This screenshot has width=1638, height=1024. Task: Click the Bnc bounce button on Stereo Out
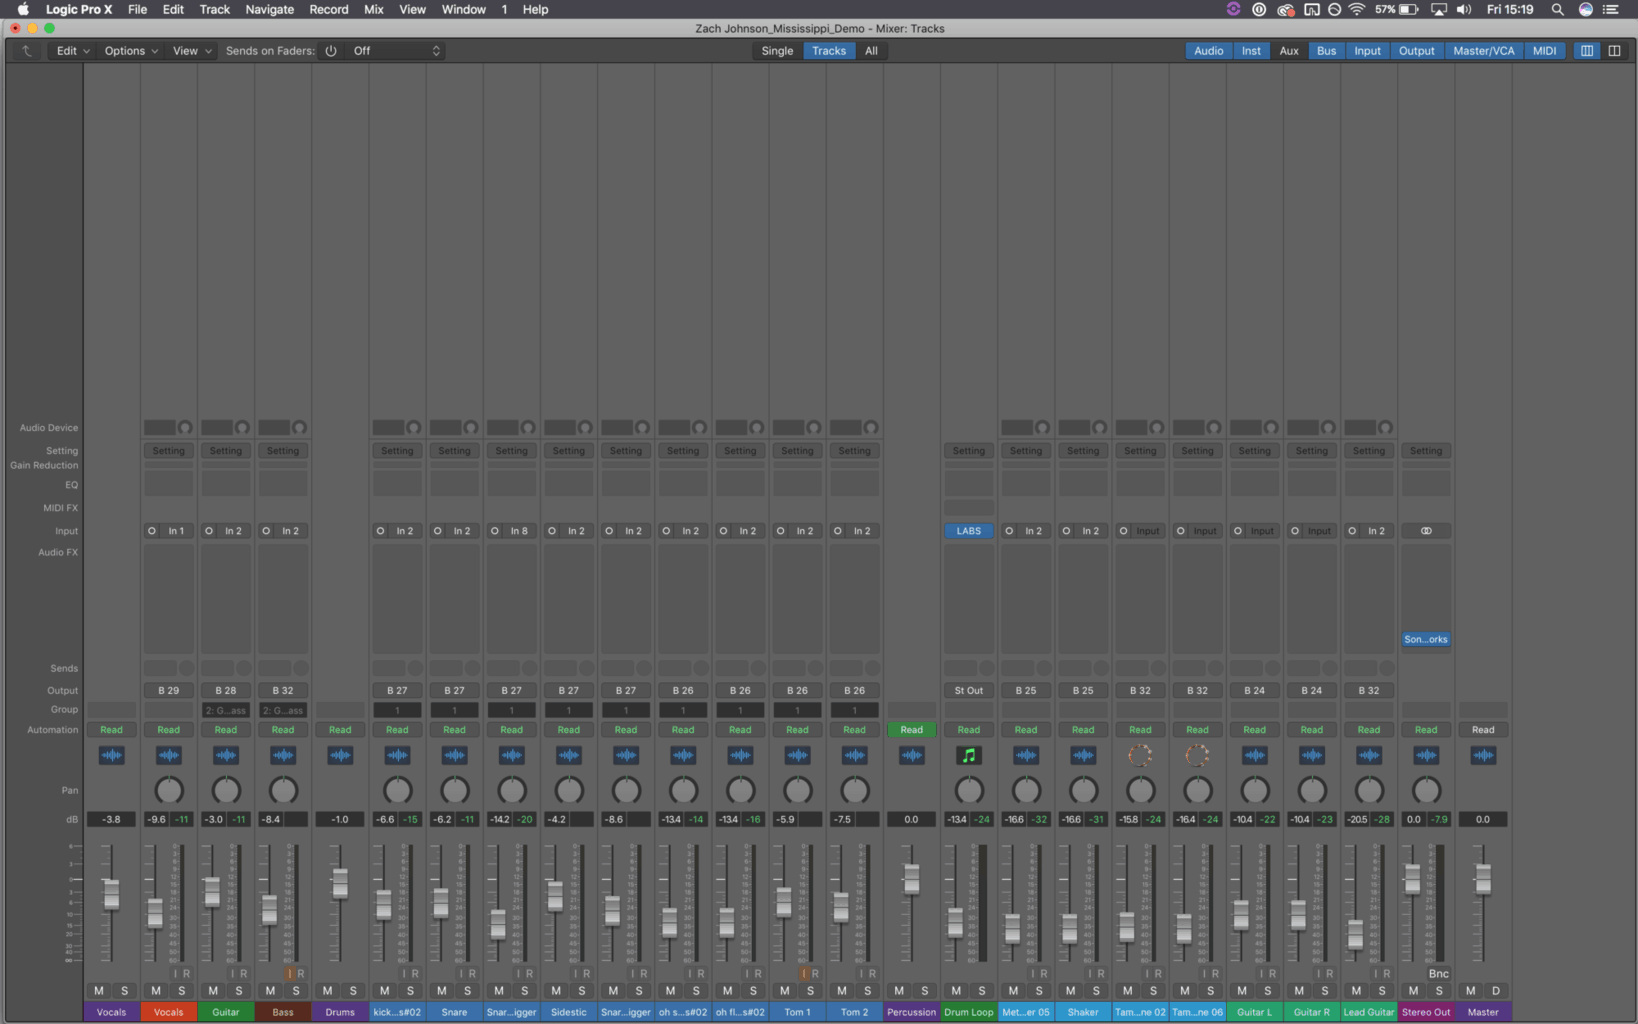pyautogui.click(x=1438, y=973)
